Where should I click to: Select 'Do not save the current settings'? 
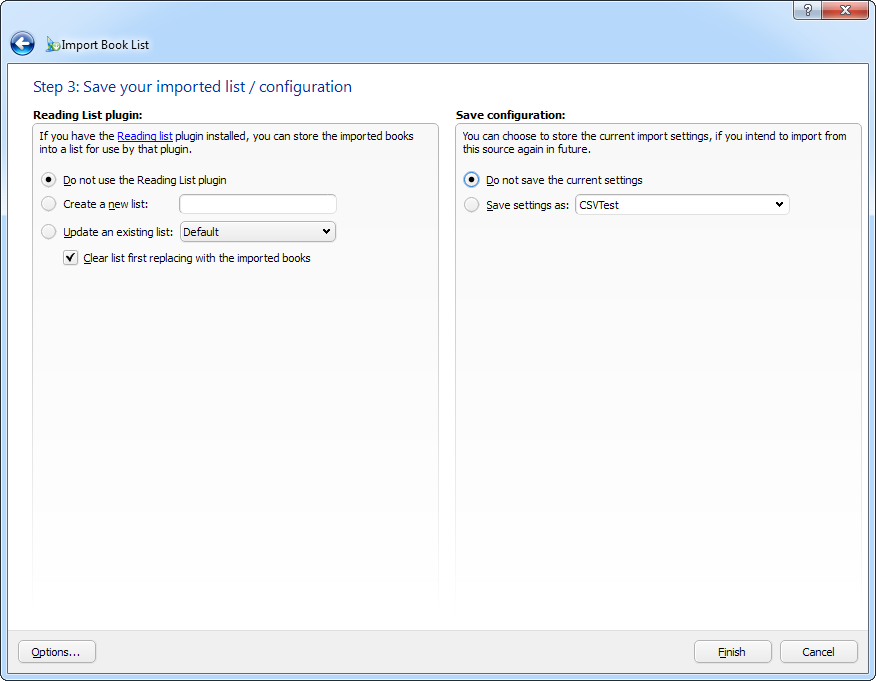coord(472,180)
